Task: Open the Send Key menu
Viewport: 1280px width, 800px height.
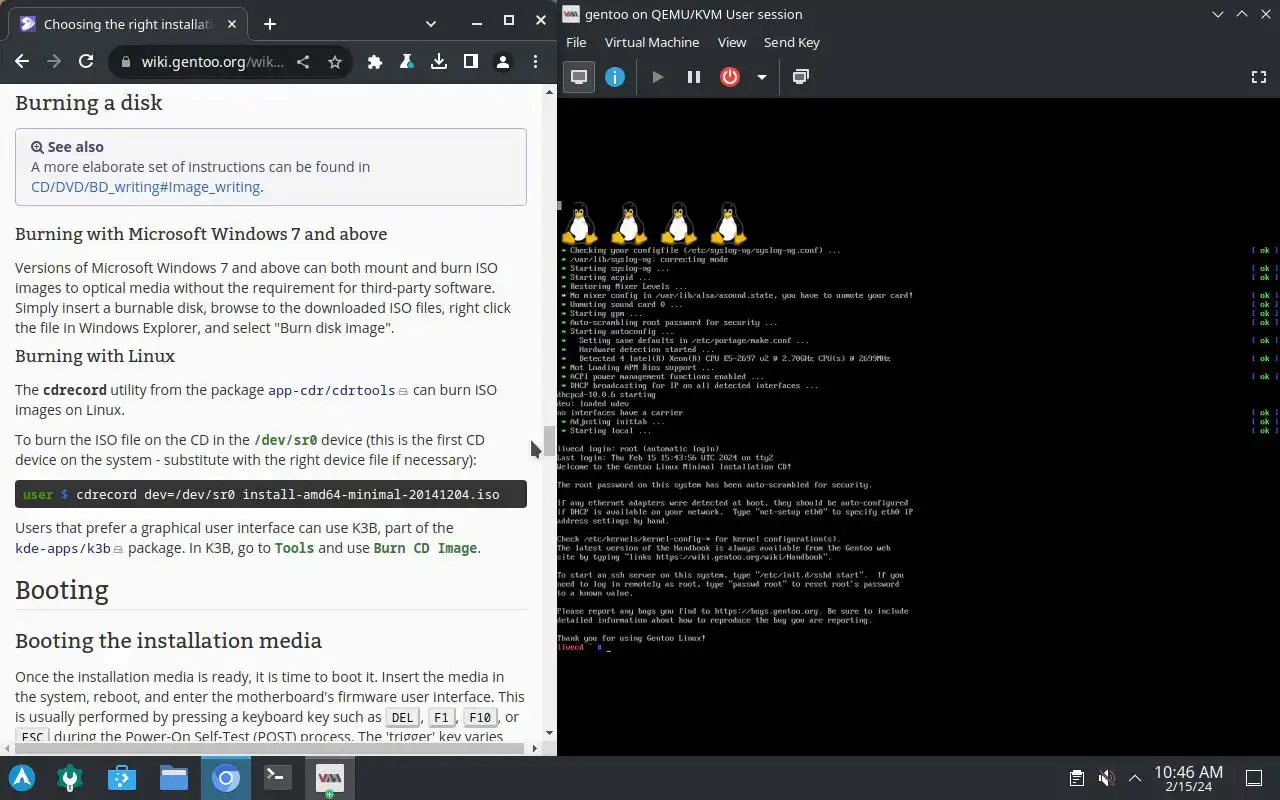Action: click(x=792, y=42)
